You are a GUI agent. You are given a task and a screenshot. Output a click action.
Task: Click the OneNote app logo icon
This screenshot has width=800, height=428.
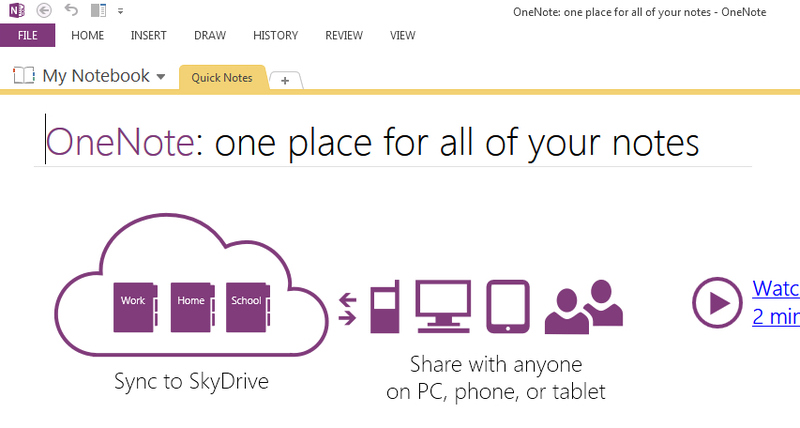pyautogui.click(x=17, y=10)
